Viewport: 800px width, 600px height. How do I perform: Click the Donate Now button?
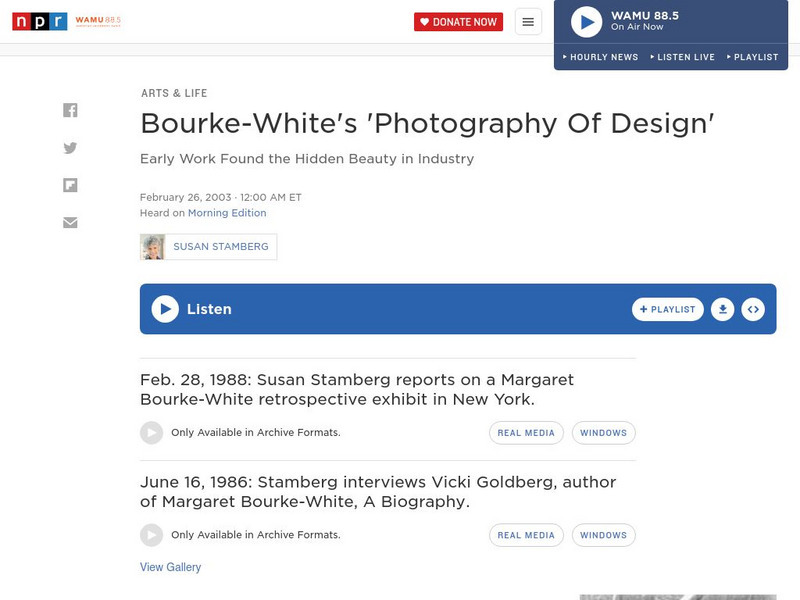pos(459,20)
